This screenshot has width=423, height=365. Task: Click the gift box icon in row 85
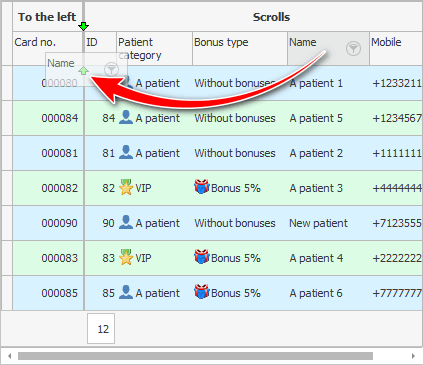[202, 292]
